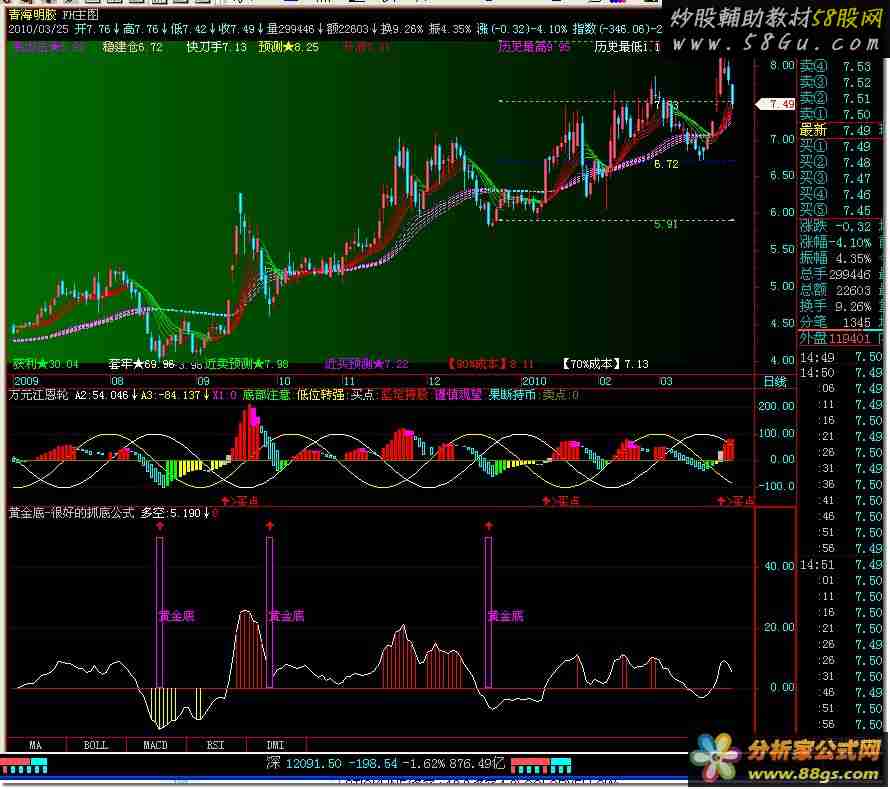This screenshot has height=789, width=890.
Task: Click the 买① 7.49 bid row
Action: 836,146
